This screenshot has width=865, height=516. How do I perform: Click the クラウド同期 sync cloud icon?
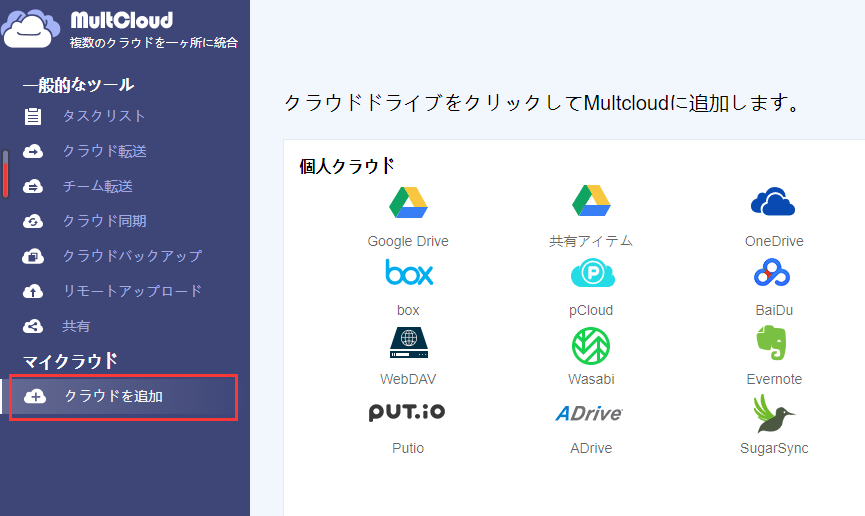[x=33, y=221]
